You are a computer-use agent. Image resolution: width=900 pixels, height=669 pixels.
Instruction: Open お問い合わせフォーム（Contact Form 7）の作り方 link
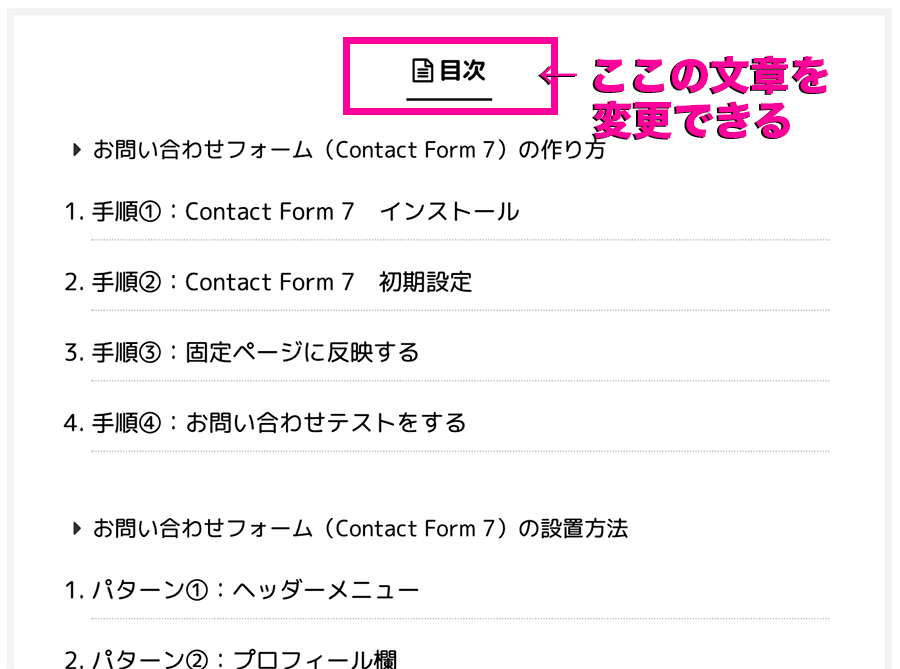(x=349, y=150)
